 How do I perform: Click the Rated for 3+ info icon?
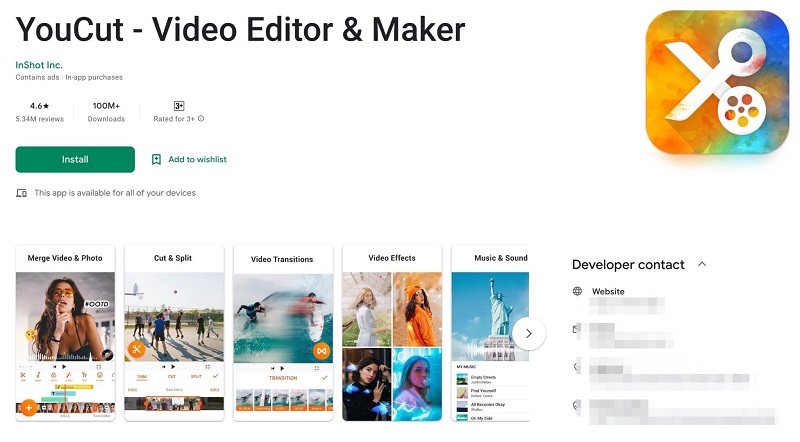pos(201,118)
